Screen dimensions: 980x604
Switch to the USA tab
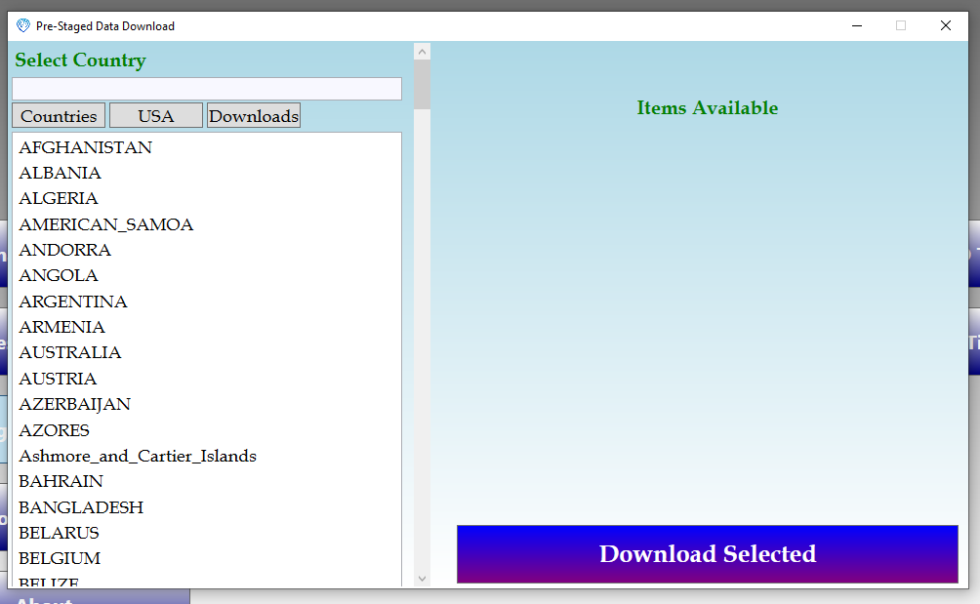155,115
